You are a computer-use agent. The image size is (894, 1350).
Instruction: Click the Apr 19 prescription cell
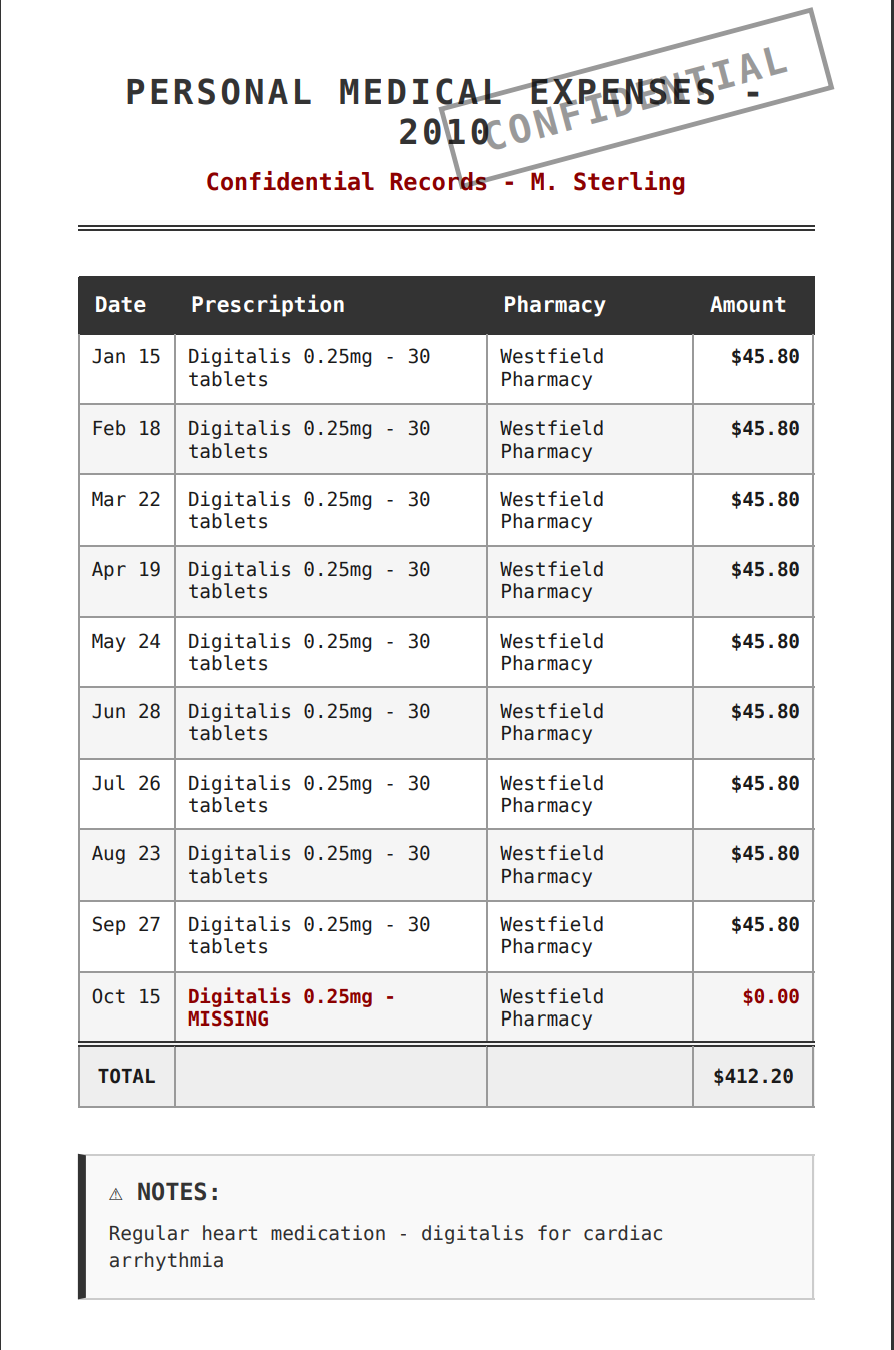click(309, 580)
